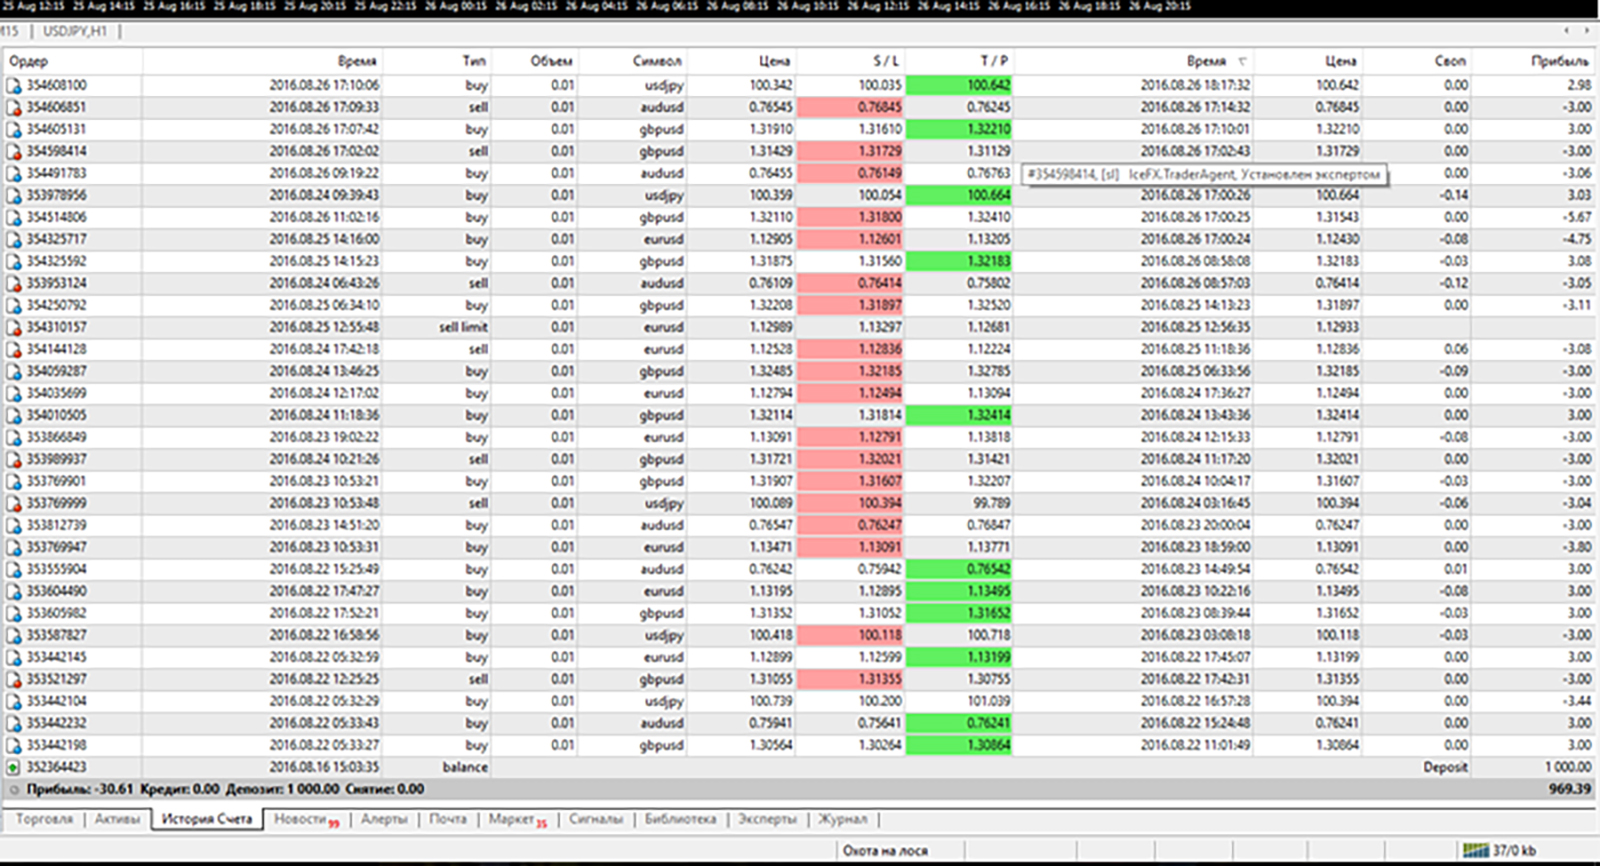The height and width of the screenshot is (866, 1600).
Task: Click the connection bars icon by 37/0 kb
Action: click(x=1475, y=850)
